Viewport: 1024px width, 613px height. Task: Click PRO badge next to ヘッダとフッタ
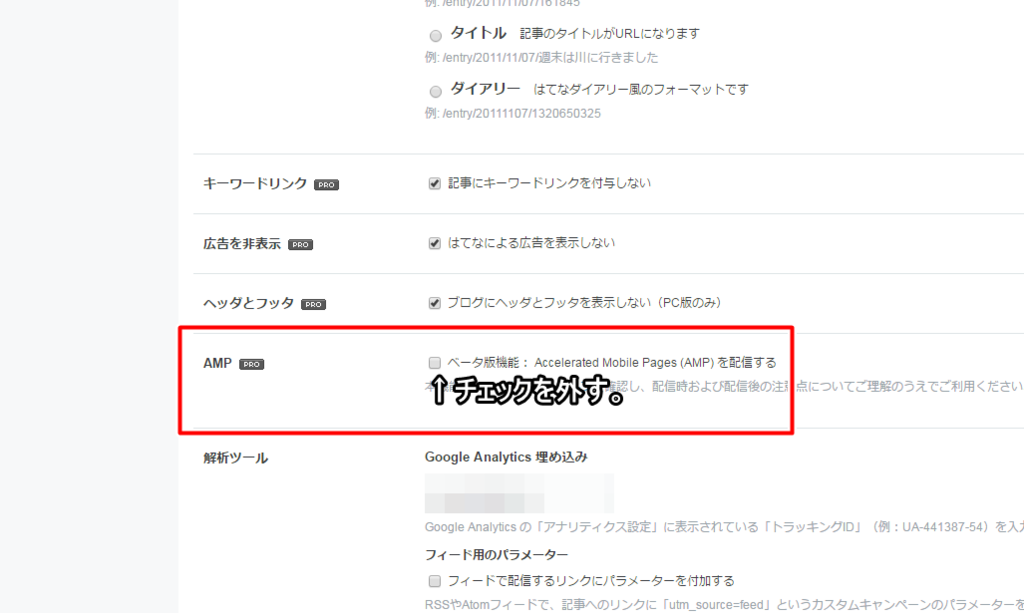313,304
